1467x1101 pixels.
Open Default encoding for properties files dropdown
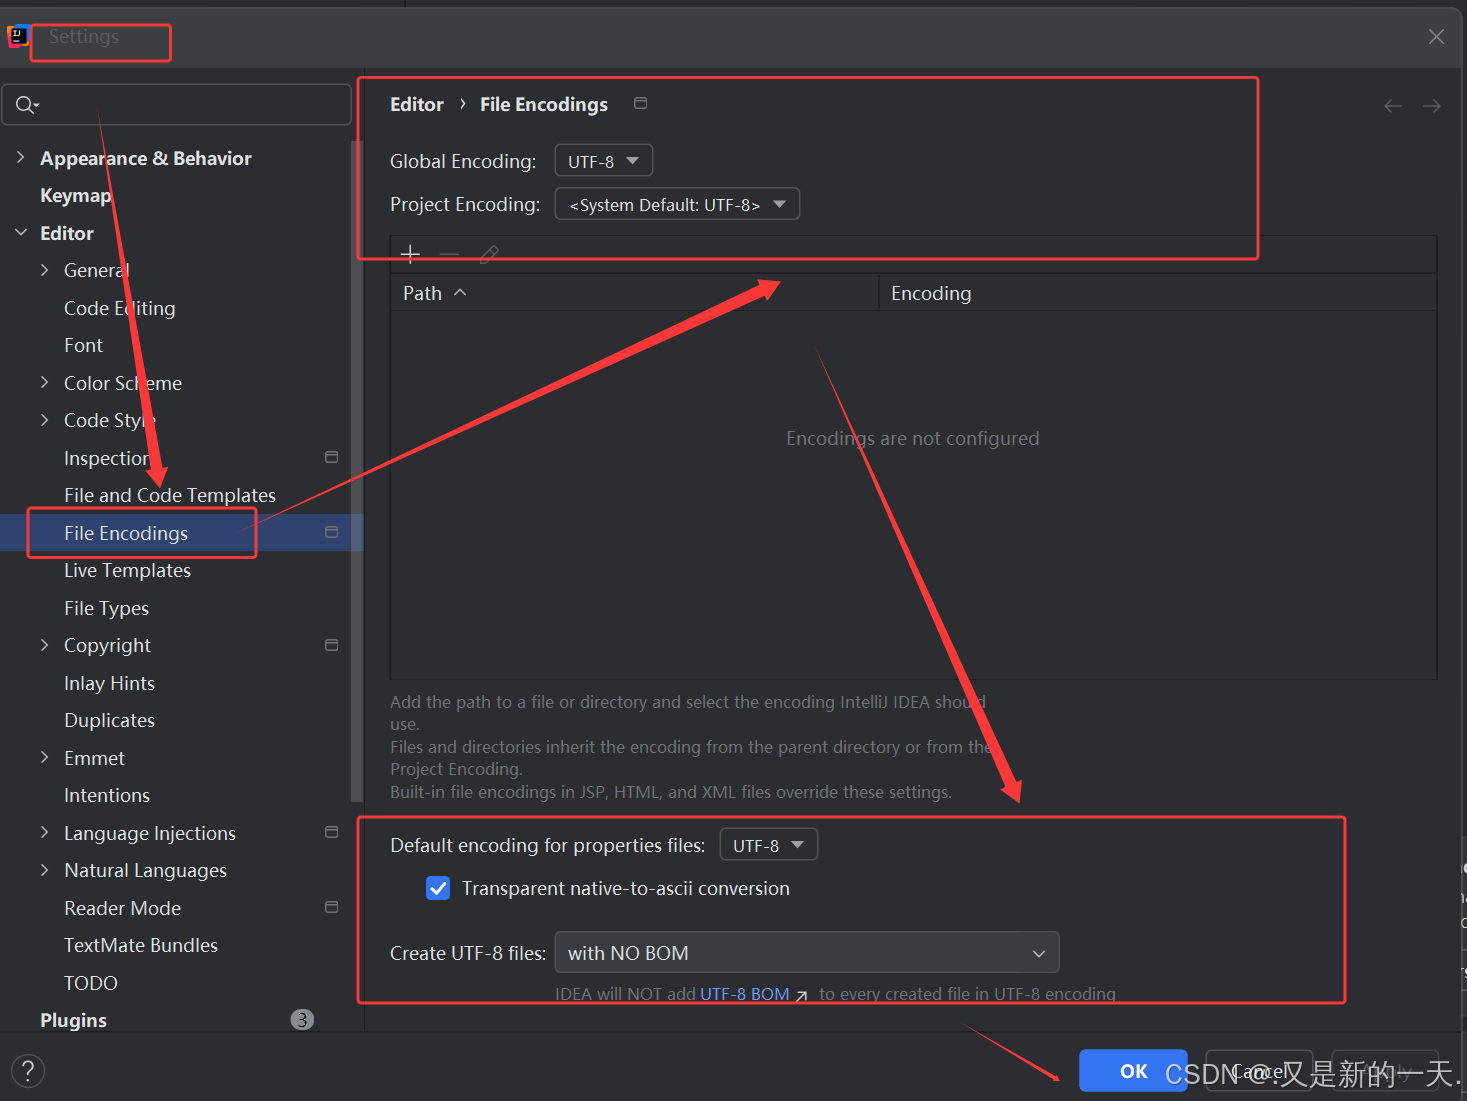pos(768,845)
